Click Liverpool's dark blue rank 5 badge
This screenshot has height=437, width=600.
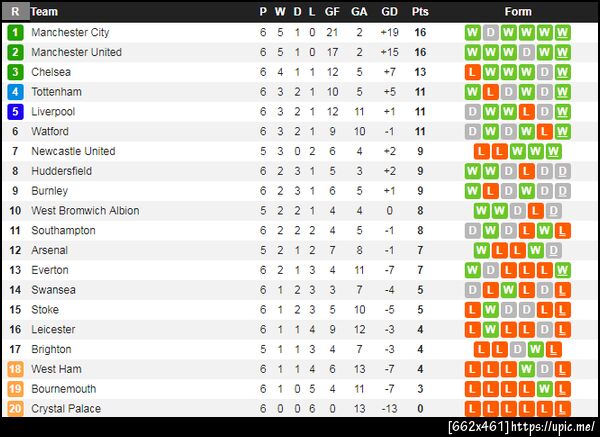pyautogui.click(x=15, y=111)
